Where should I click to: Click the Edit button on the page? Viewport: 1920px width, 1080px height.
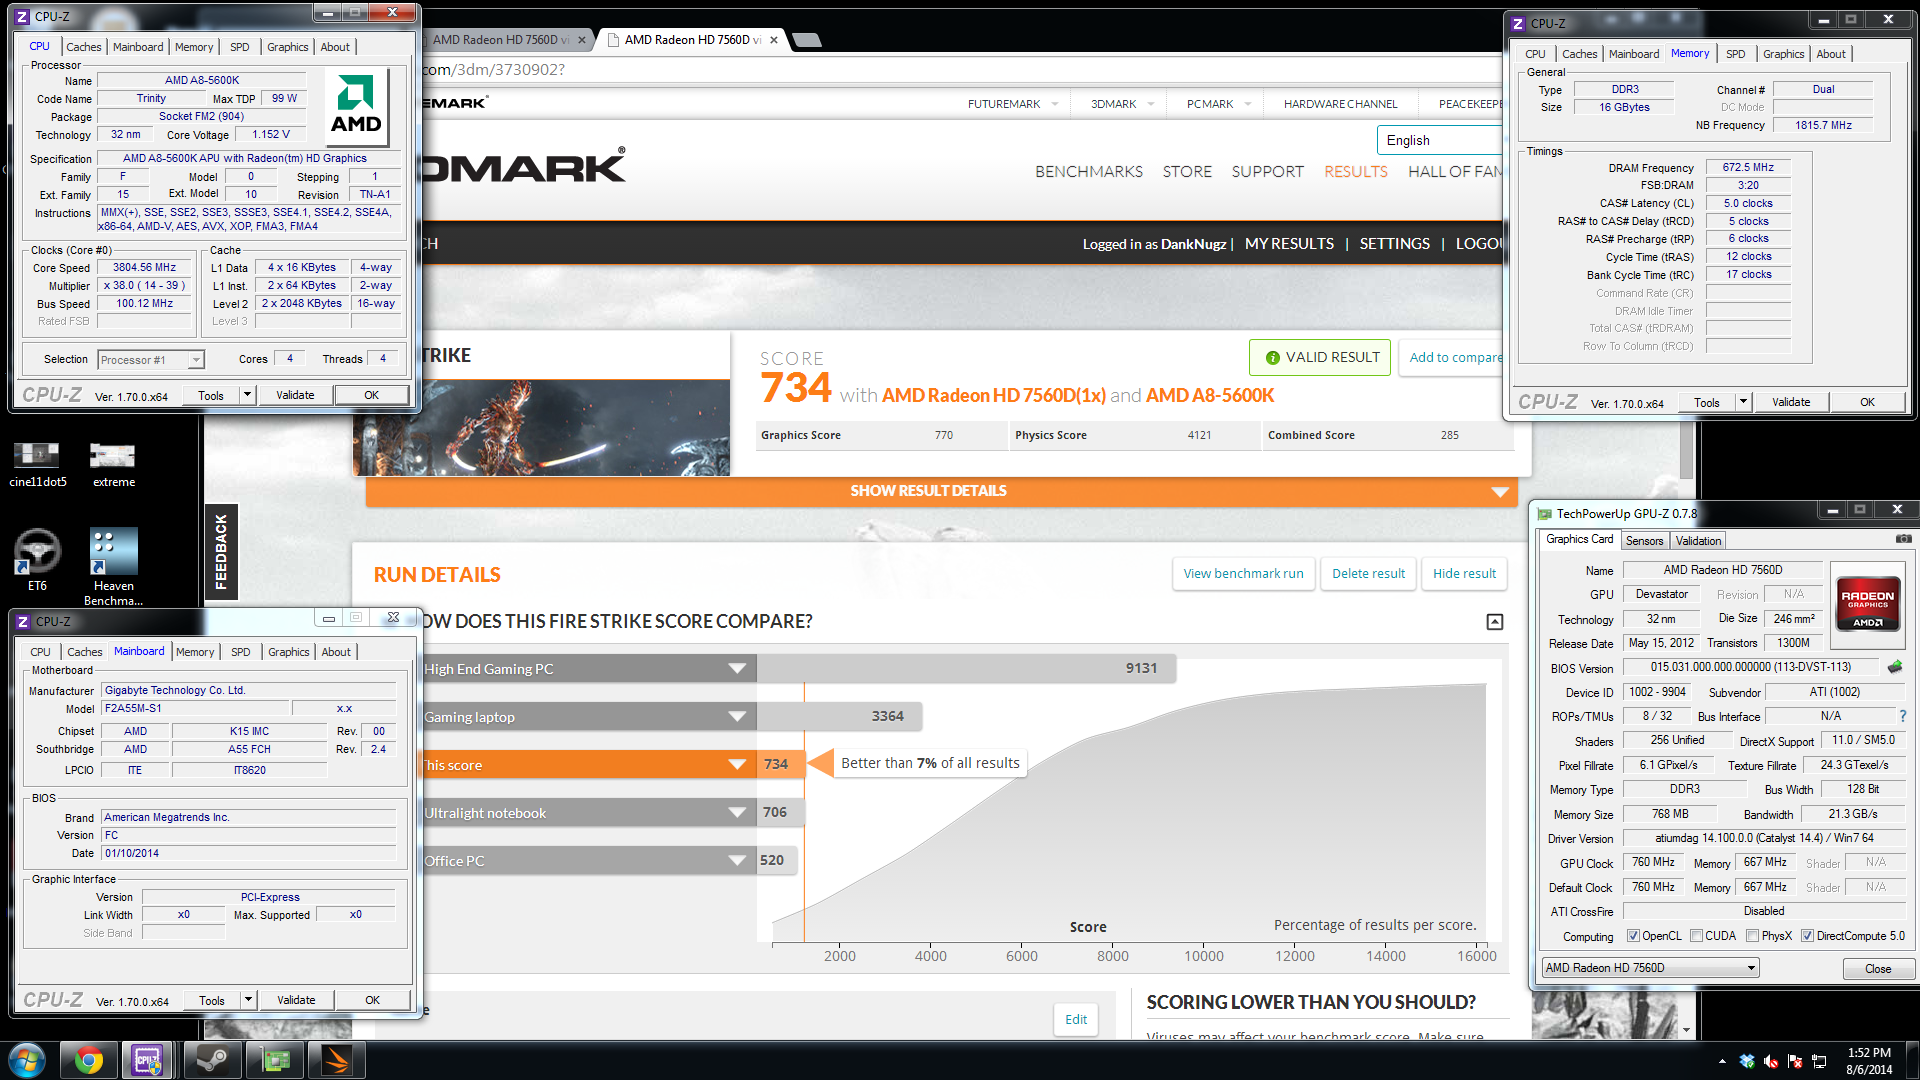(x=1076, y=1020)
